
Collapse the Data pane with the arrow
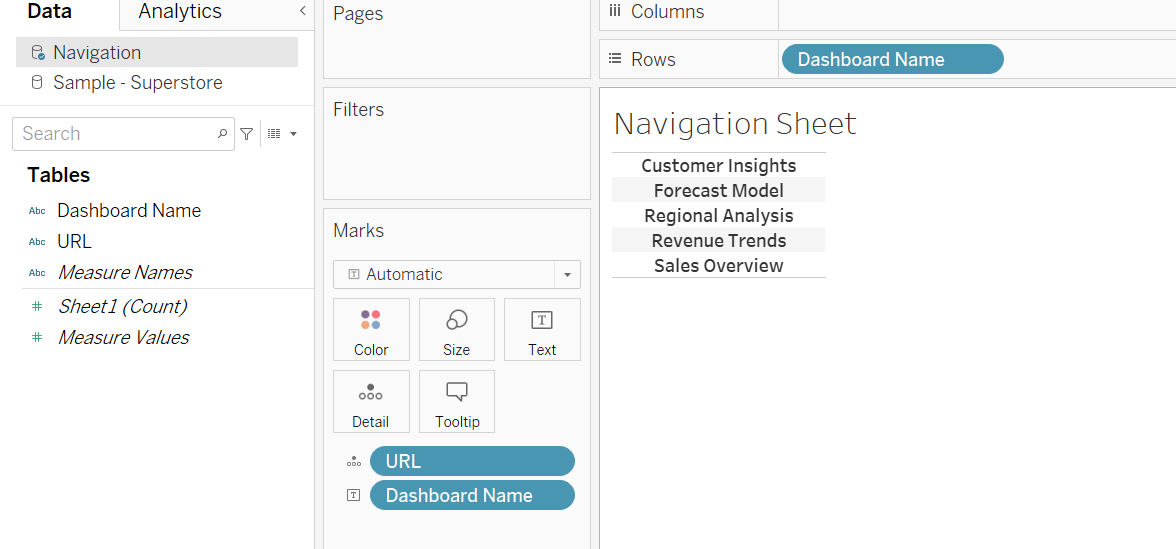(x=303, y=11)
